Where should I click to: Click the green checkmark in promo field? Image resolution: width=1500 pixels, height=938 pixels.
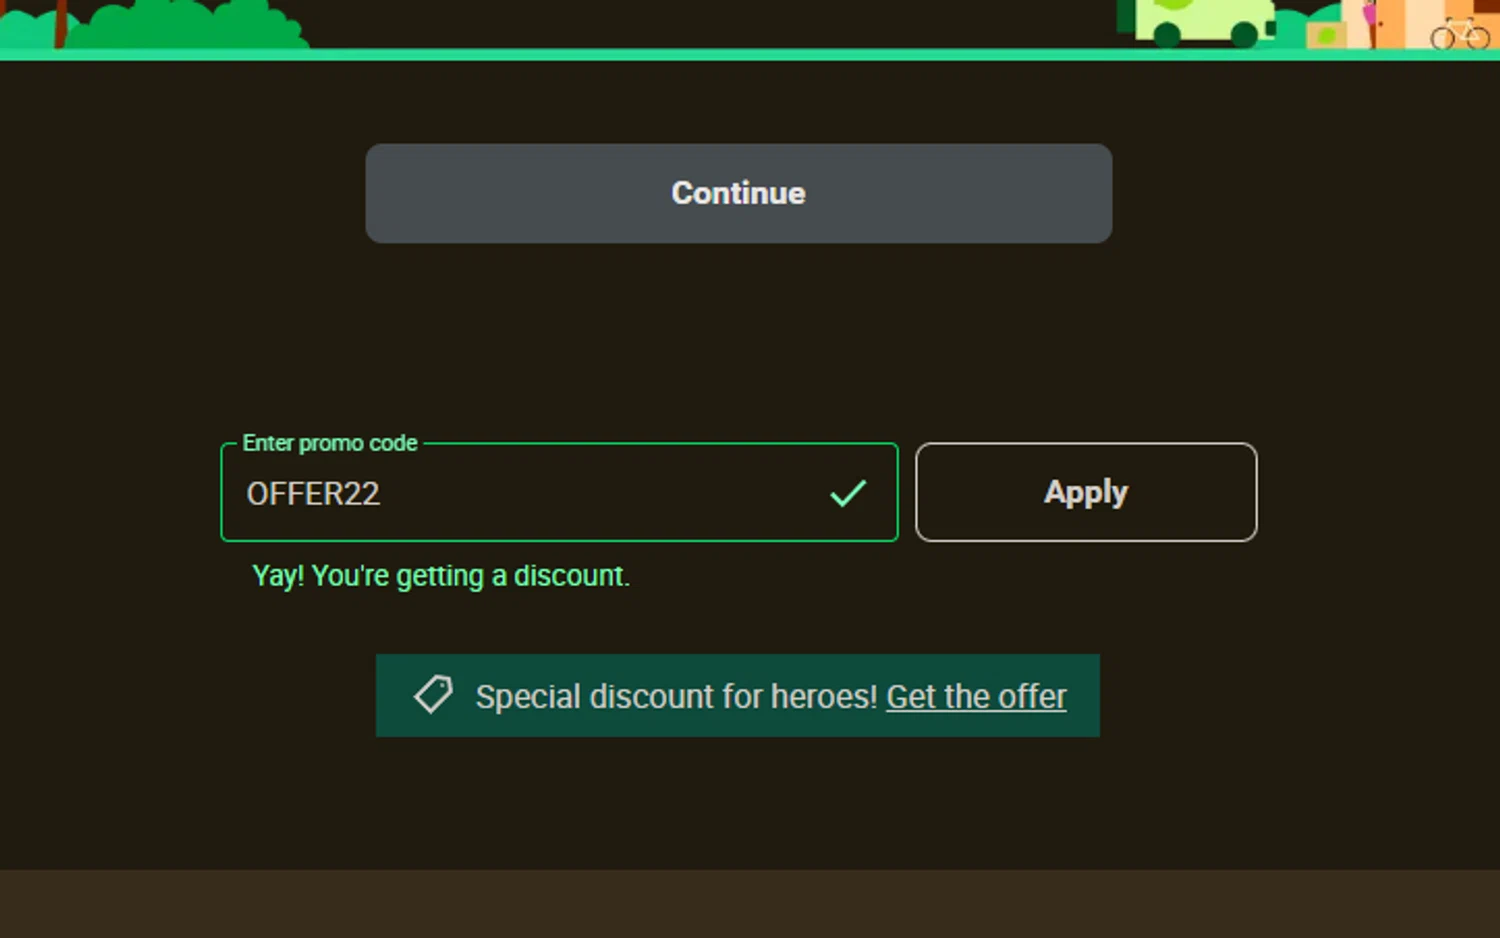point(848,493)
